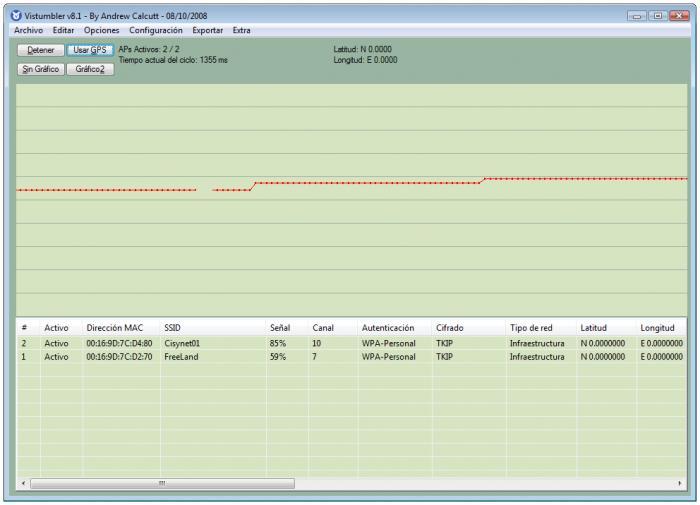Click the scrollbar left arrow
The image size is (700, 505).
click(23, 483)
